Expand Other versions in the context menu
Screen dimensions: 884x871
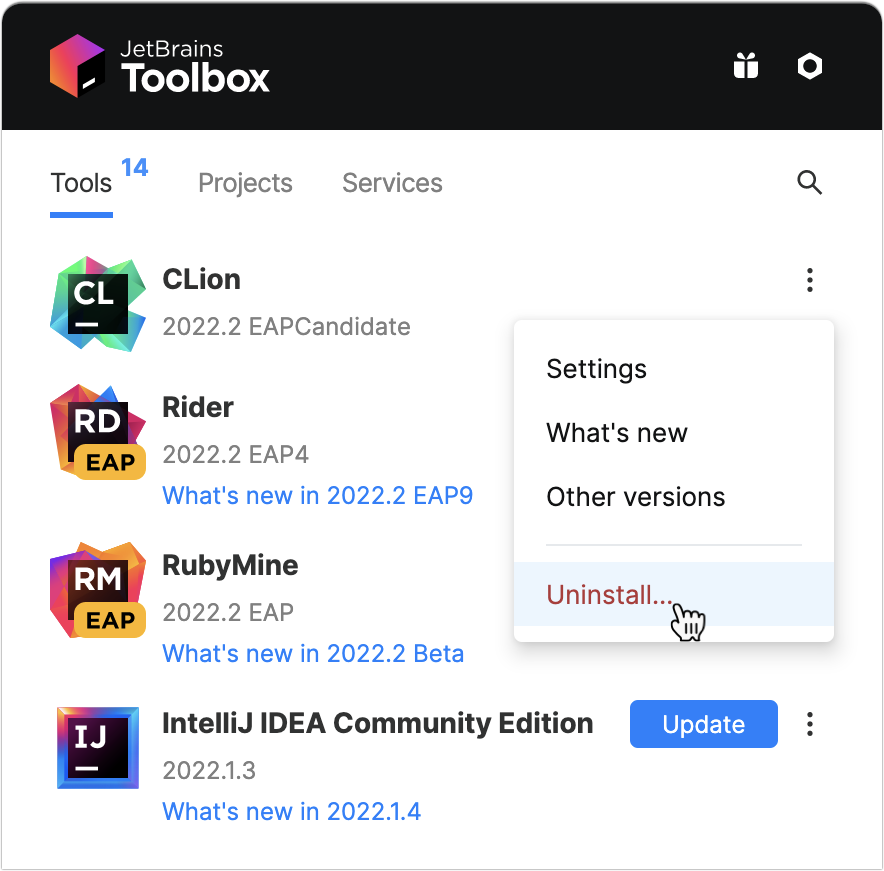635,497
